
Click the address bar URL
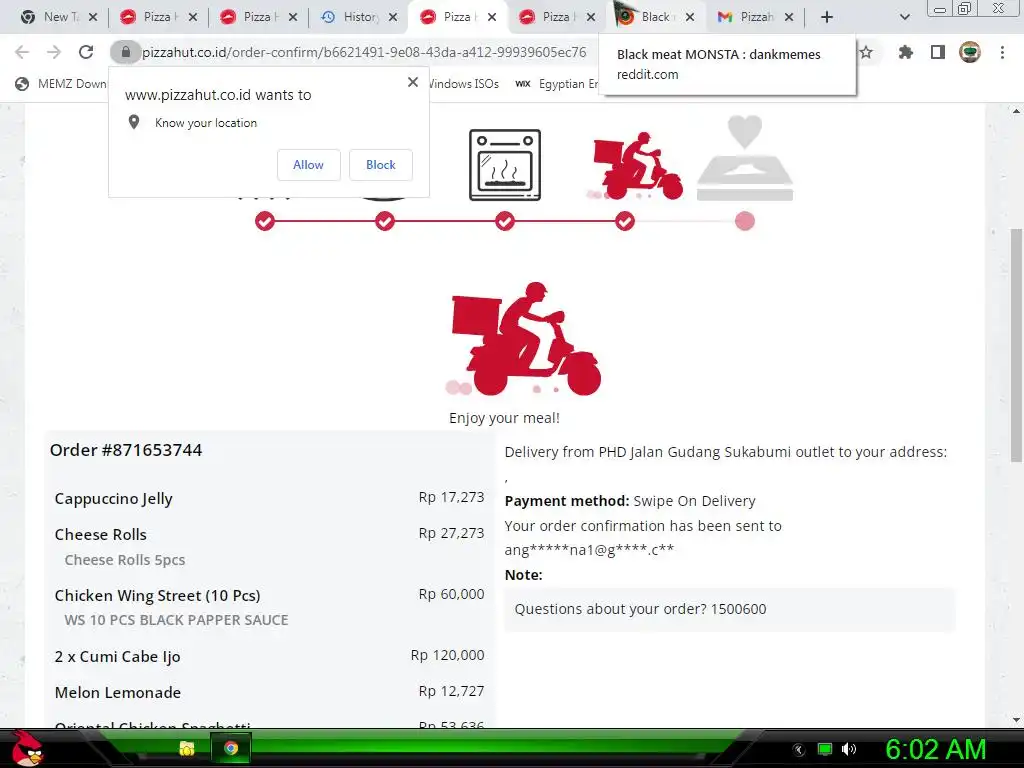click(364, 52)
